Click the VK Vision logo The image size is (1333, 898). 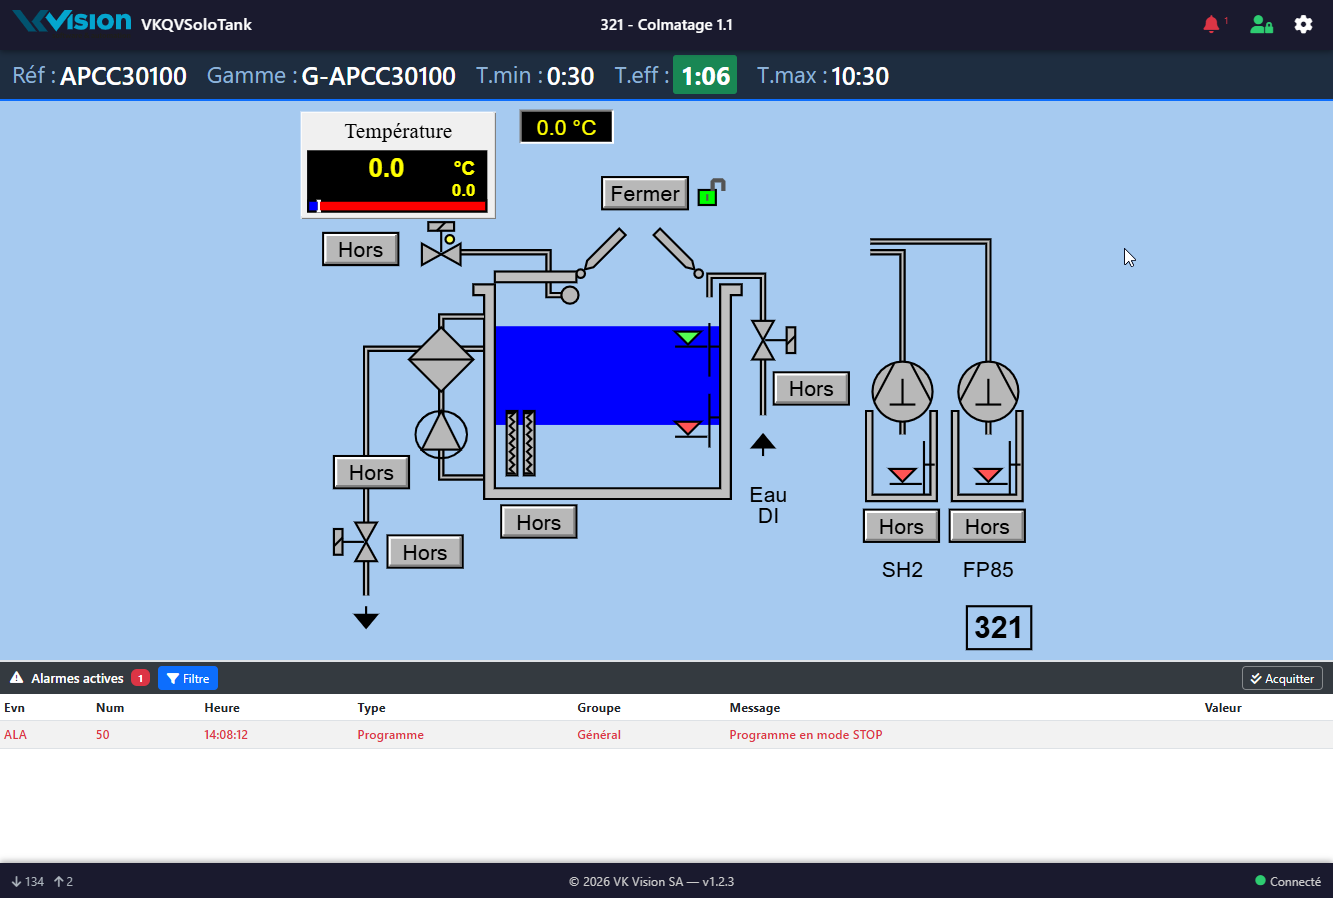[72, 22]
